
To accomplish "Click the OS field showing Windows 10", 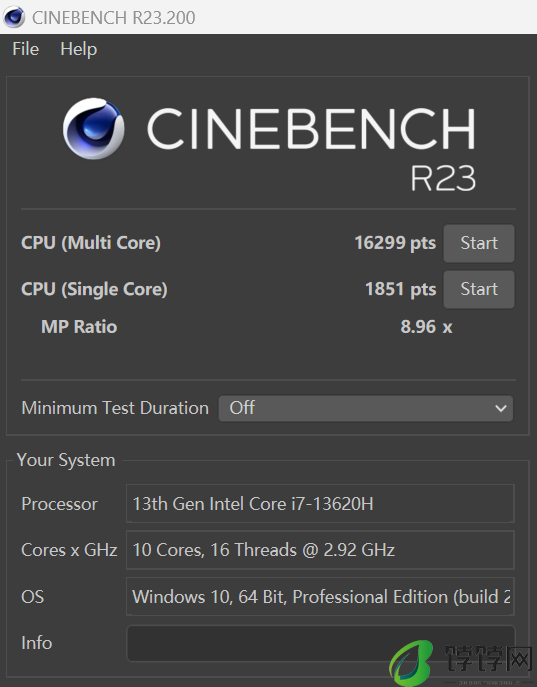I will [320, 596].
